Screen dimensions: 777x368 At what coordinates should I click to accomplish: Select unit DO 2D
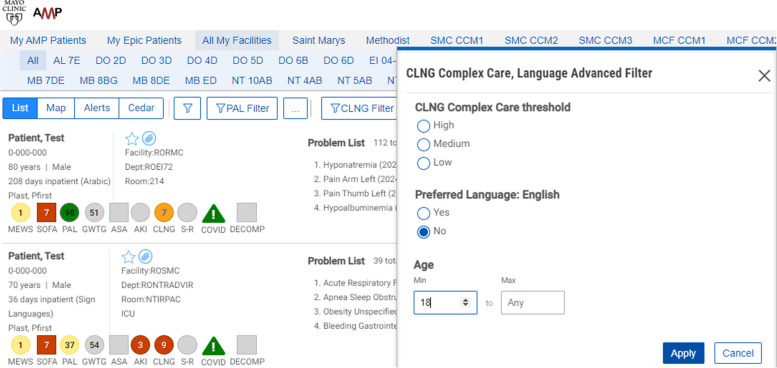[x=111, y=60]
